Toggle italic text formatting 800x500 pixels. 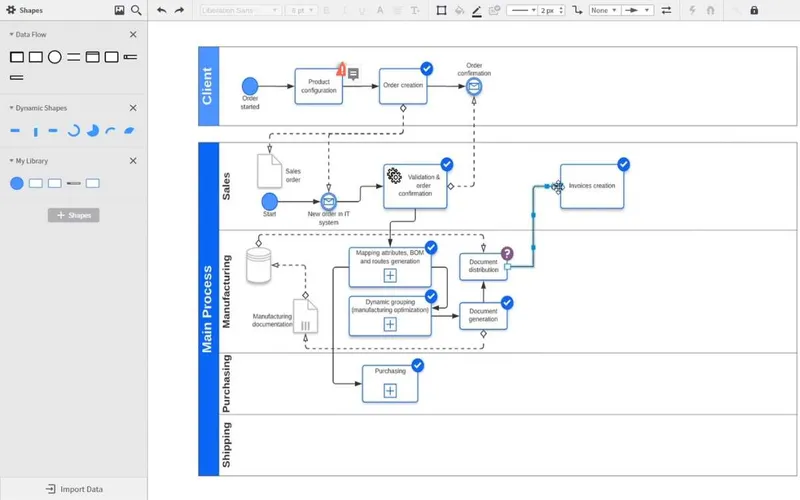point(344,10)
